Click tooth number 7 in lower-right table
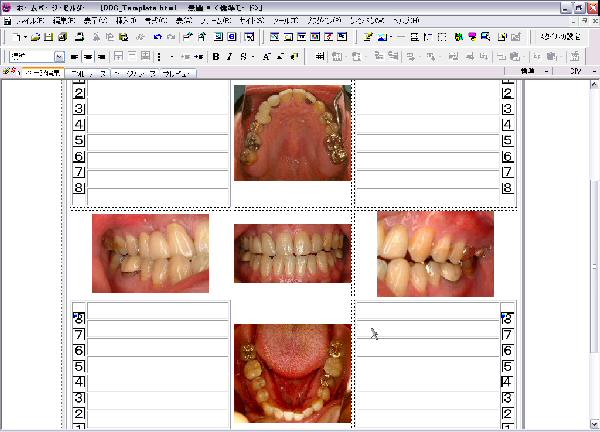The image size is (600, 432). (507, 334)
